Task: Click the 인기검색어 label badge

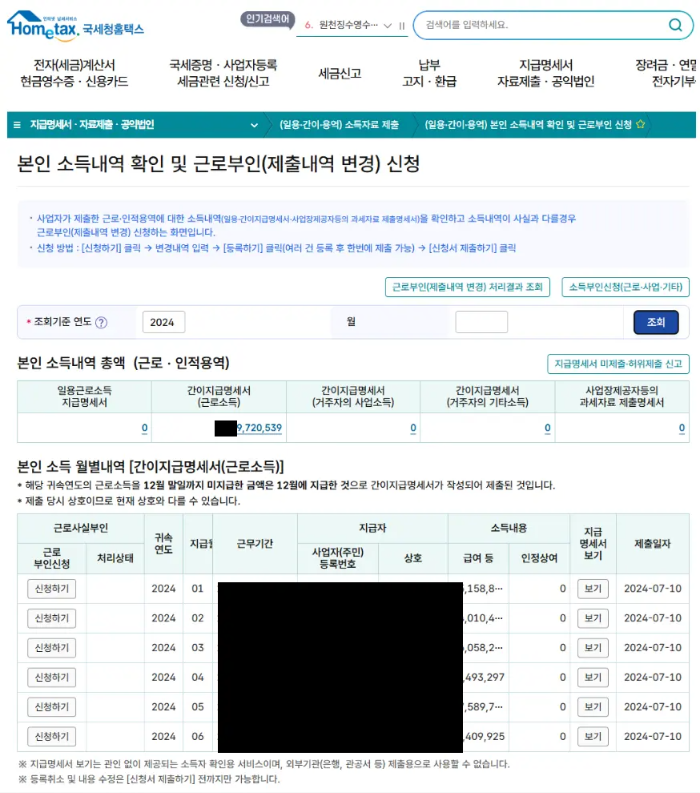Action: click(268, 19)
